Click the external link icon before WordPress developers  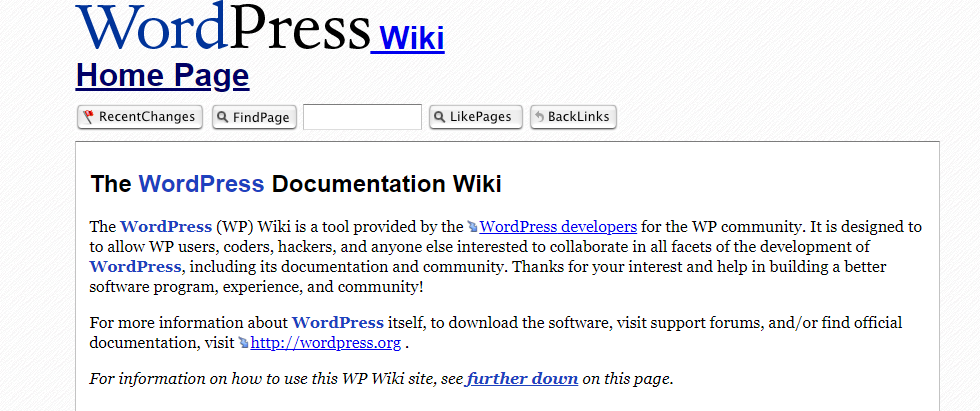(x=472, y=227)
